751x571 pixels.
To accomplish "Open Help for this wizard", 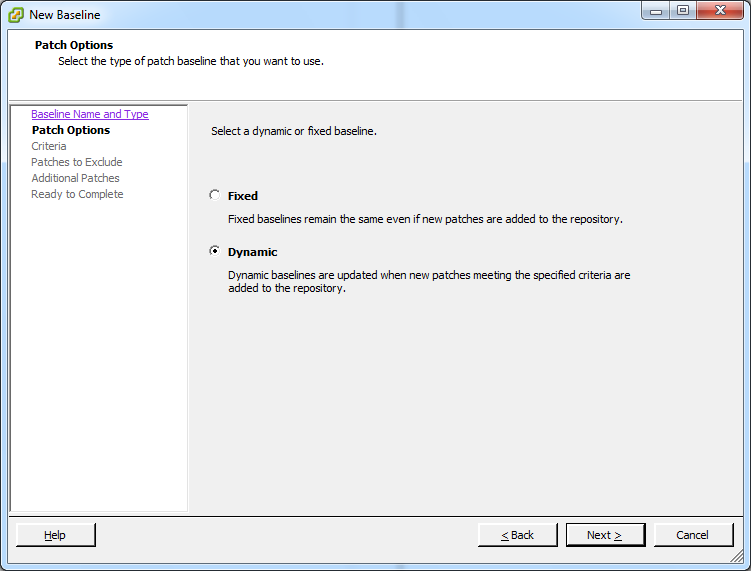I will (x=55, y=535).
